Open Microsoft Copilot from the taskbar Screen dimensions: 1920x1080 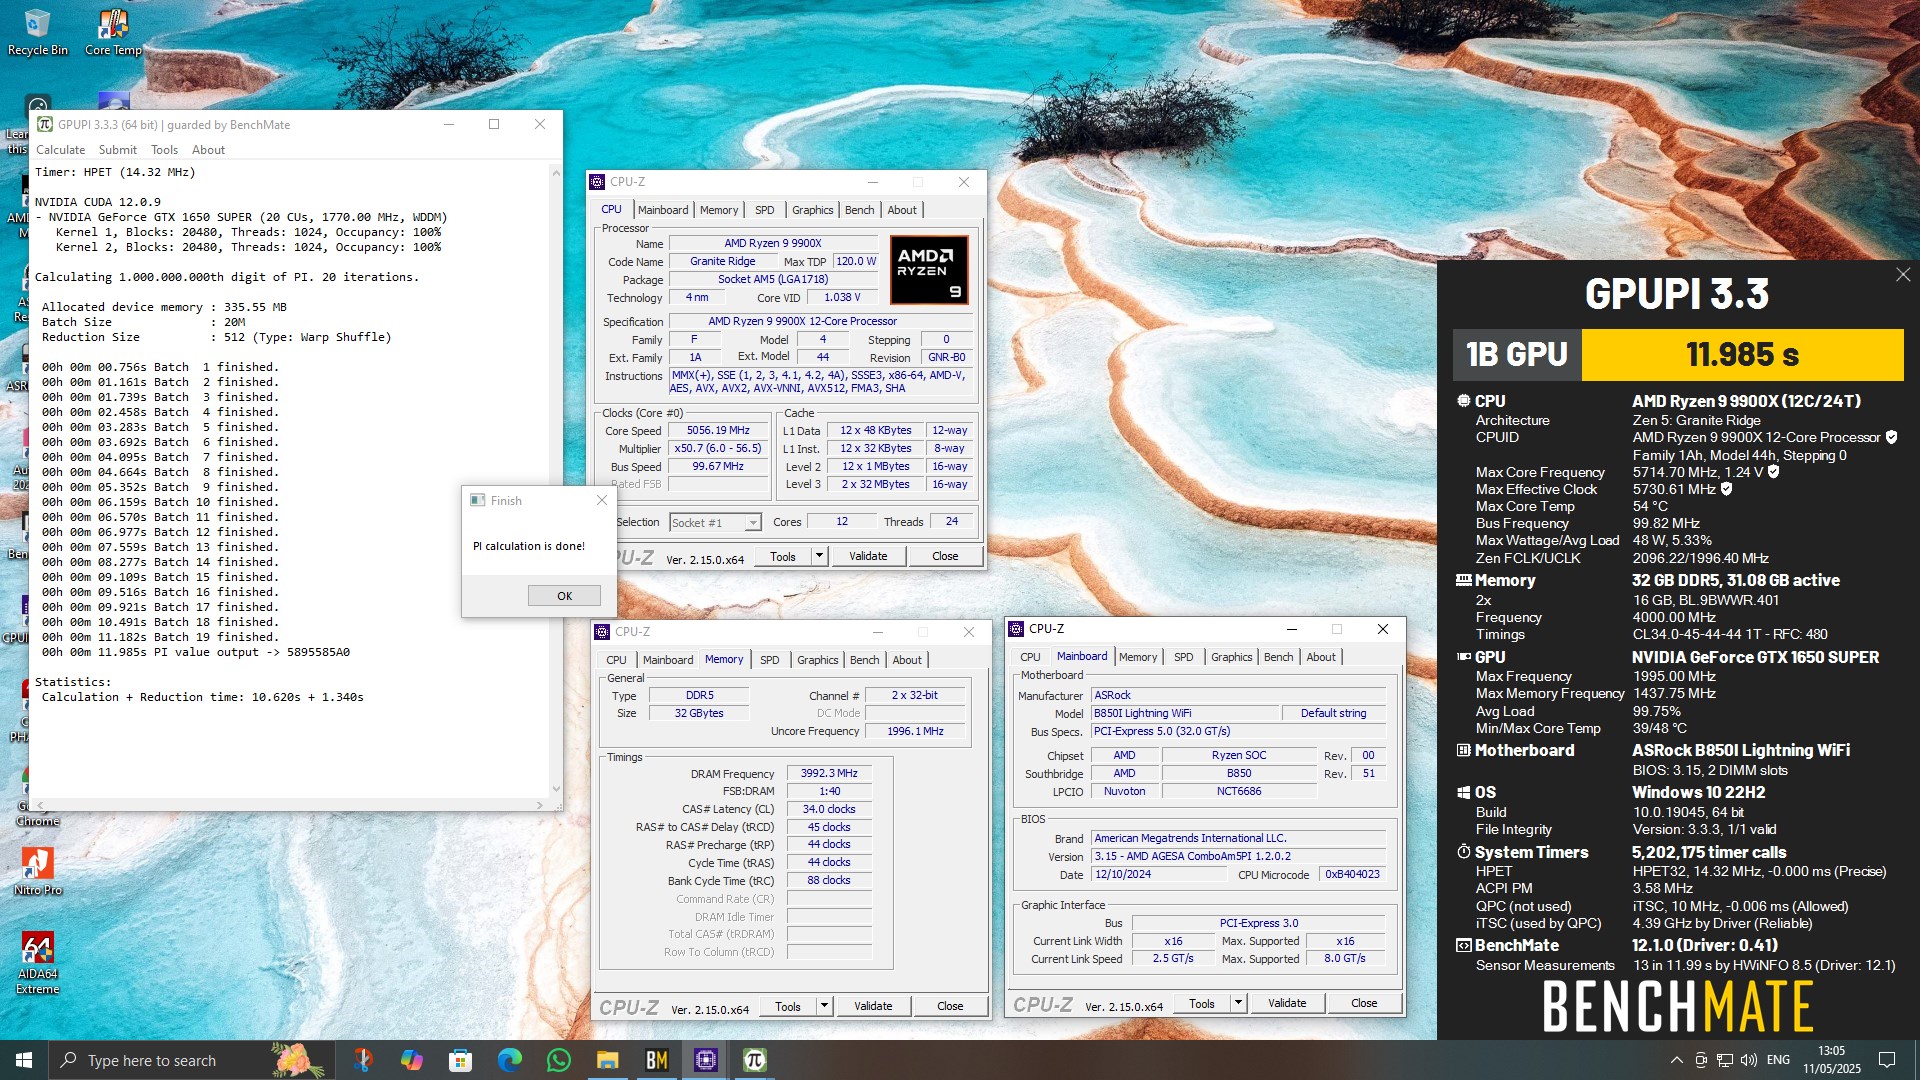(411, 1060)
